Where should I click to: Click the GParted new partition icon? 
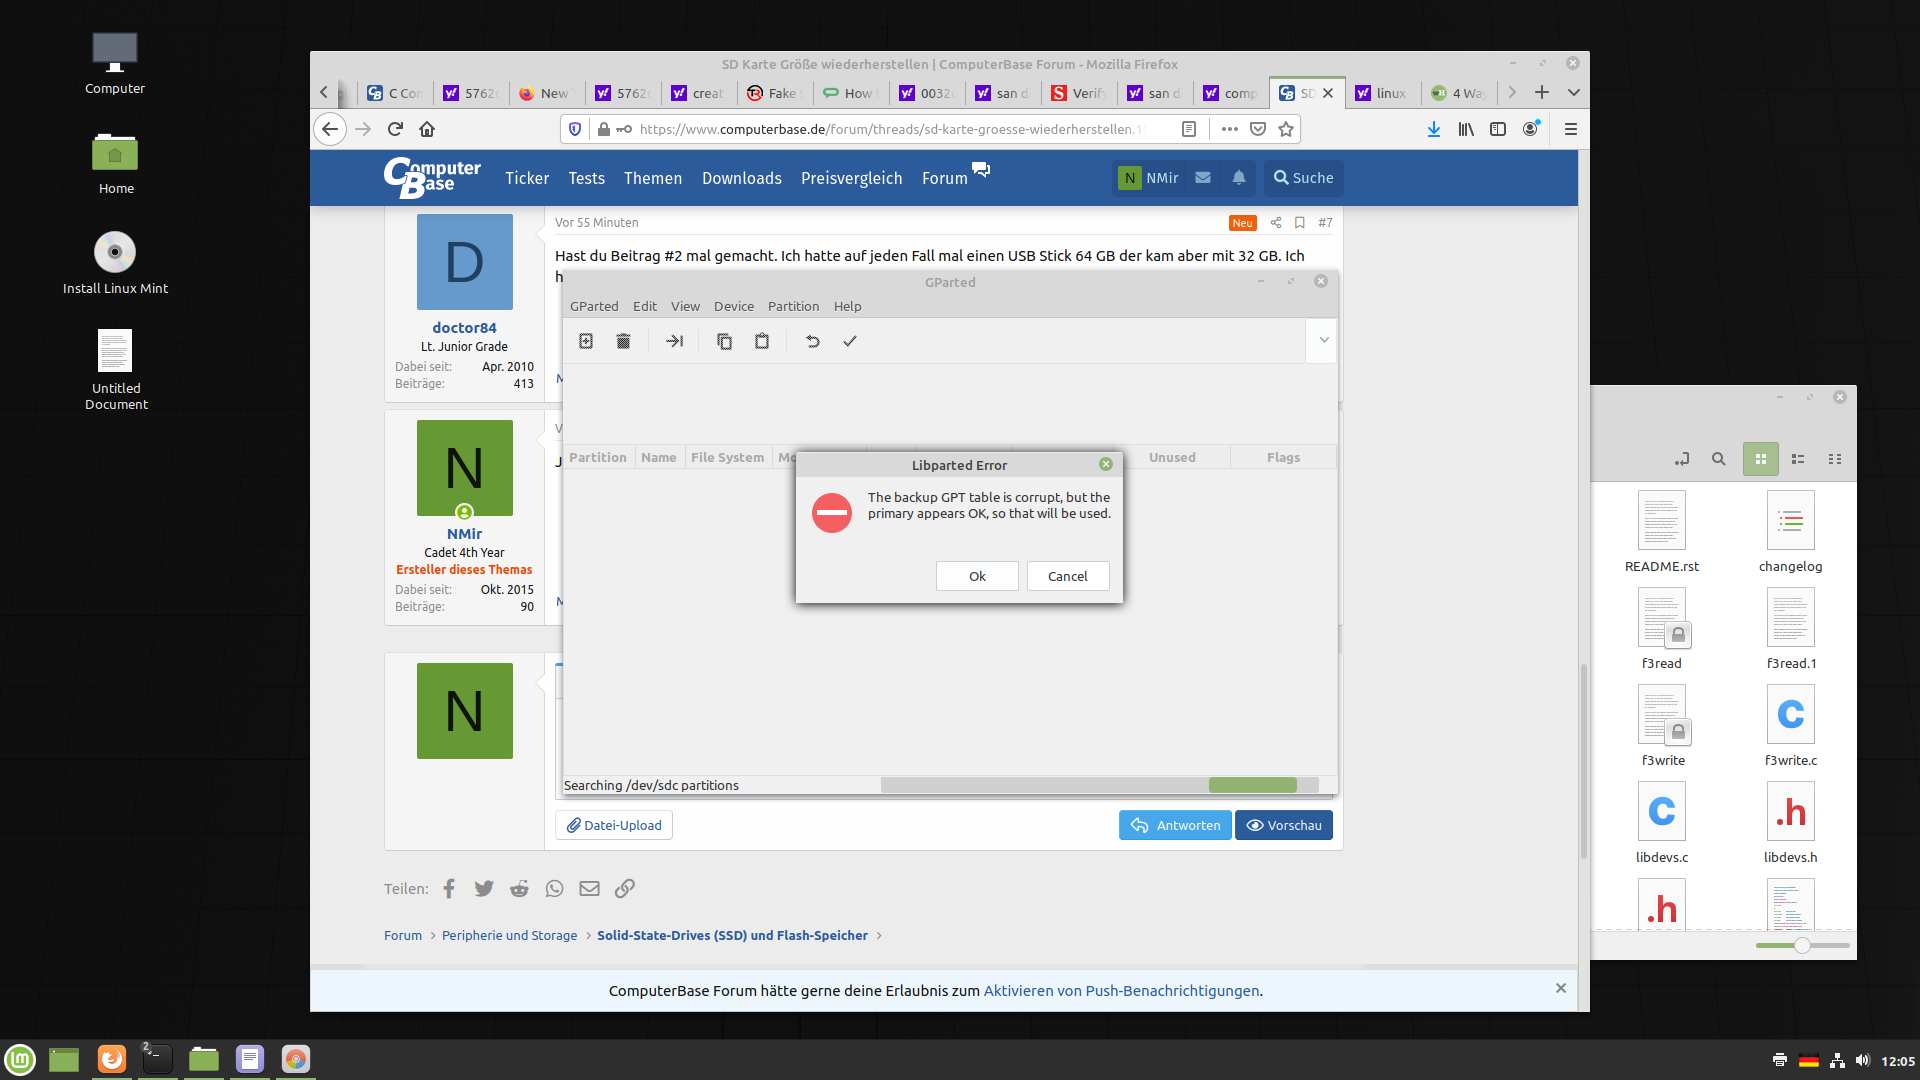point(586,341)
